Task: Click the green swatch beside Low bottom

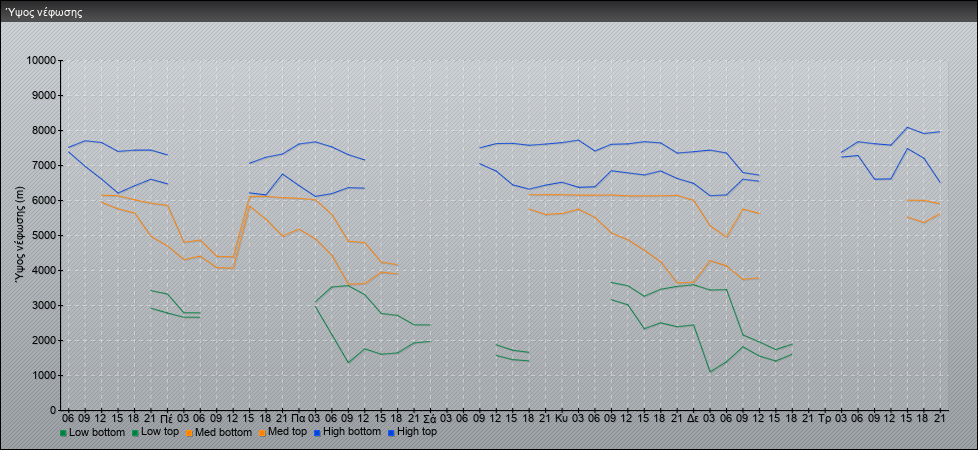Action: (63, 432)
